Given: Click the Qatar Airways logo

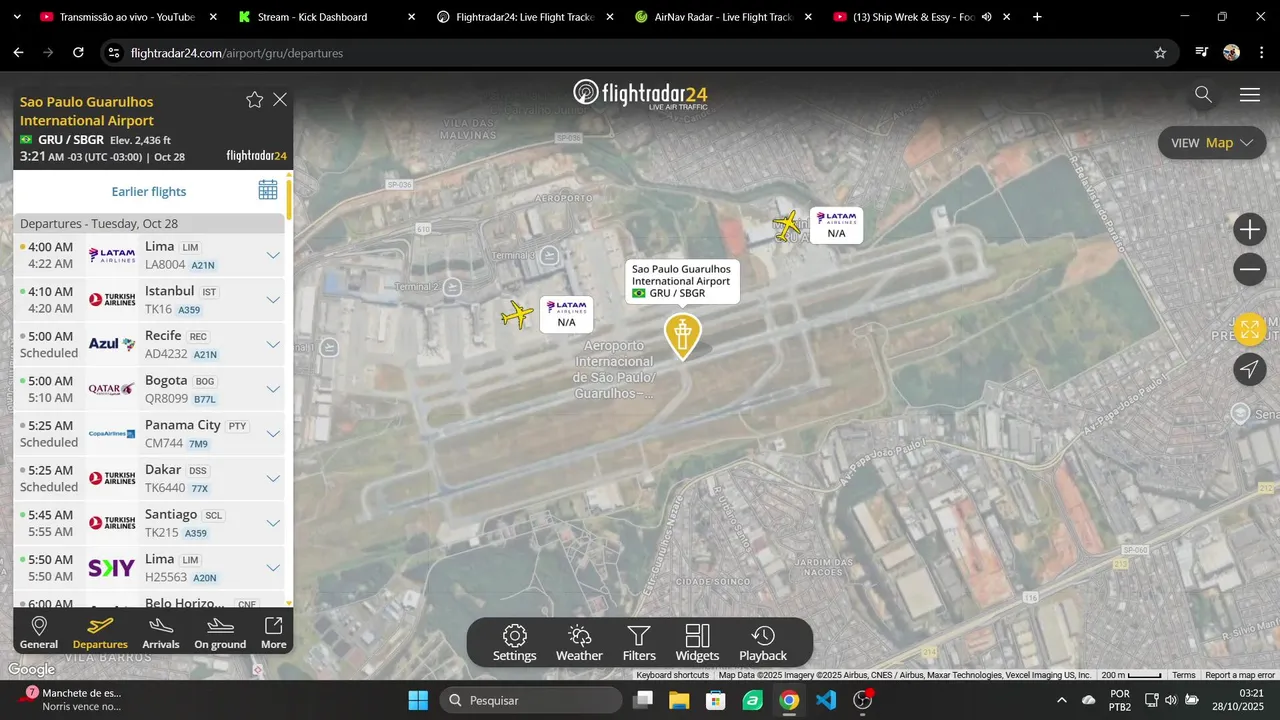Looking at the screenshot, I should pyautogui.click(x=112, y=389).
